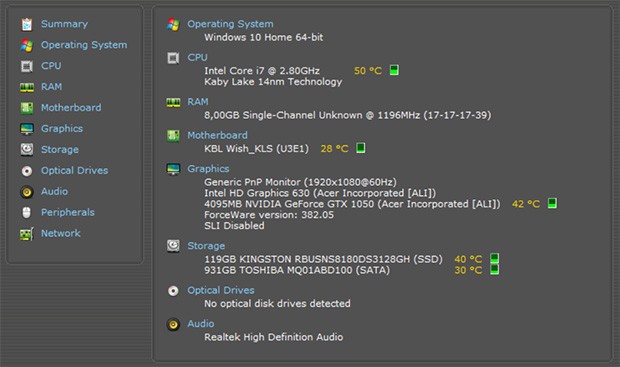Select Storage in the sidebar list
Screen dimensions: 620x367
pyautogui.click(x=60, y=150)
